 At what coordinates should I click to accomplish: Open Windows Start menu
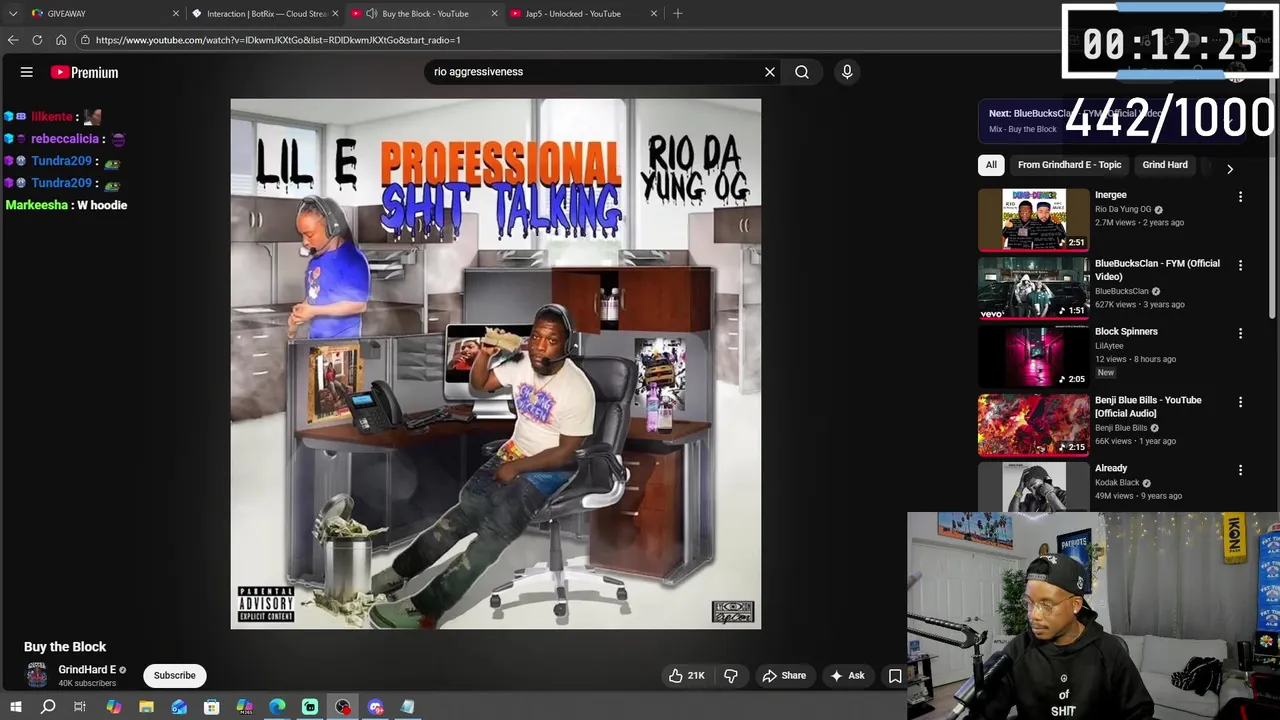(x=15, y=707)
